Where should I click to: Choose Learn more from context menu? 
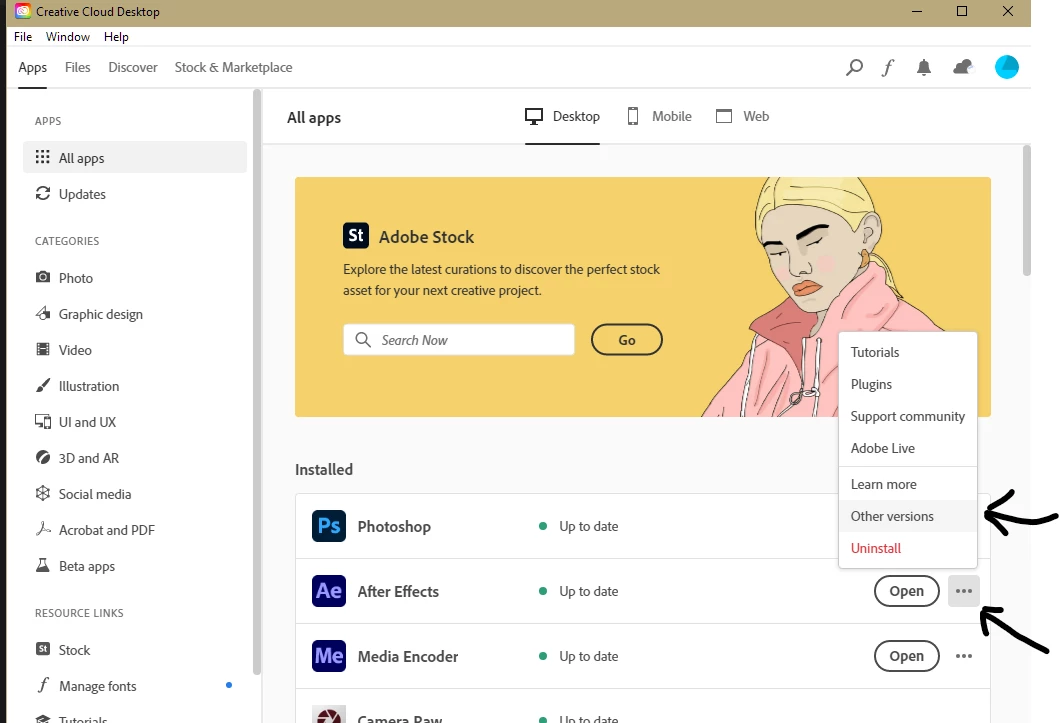coord(908,484)
